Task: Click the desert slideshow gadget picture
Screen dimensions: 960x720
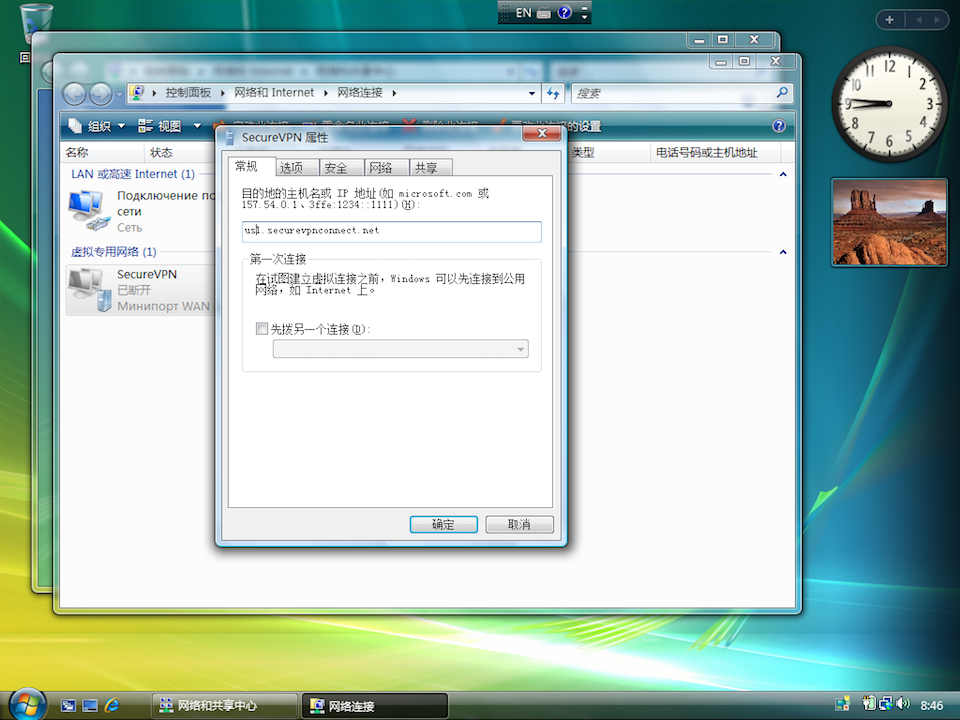Action: tap(889, 222)
